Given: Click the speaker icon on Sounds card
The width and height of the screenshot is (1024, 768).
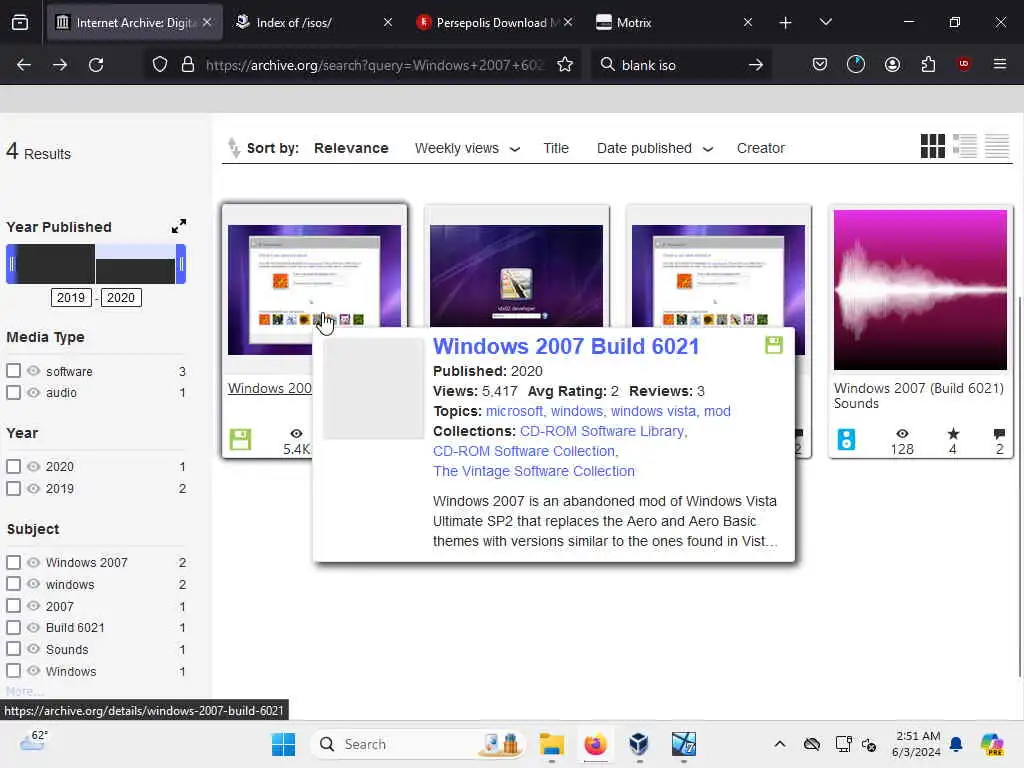Looking at the screenshot, I should click(846, 440).
